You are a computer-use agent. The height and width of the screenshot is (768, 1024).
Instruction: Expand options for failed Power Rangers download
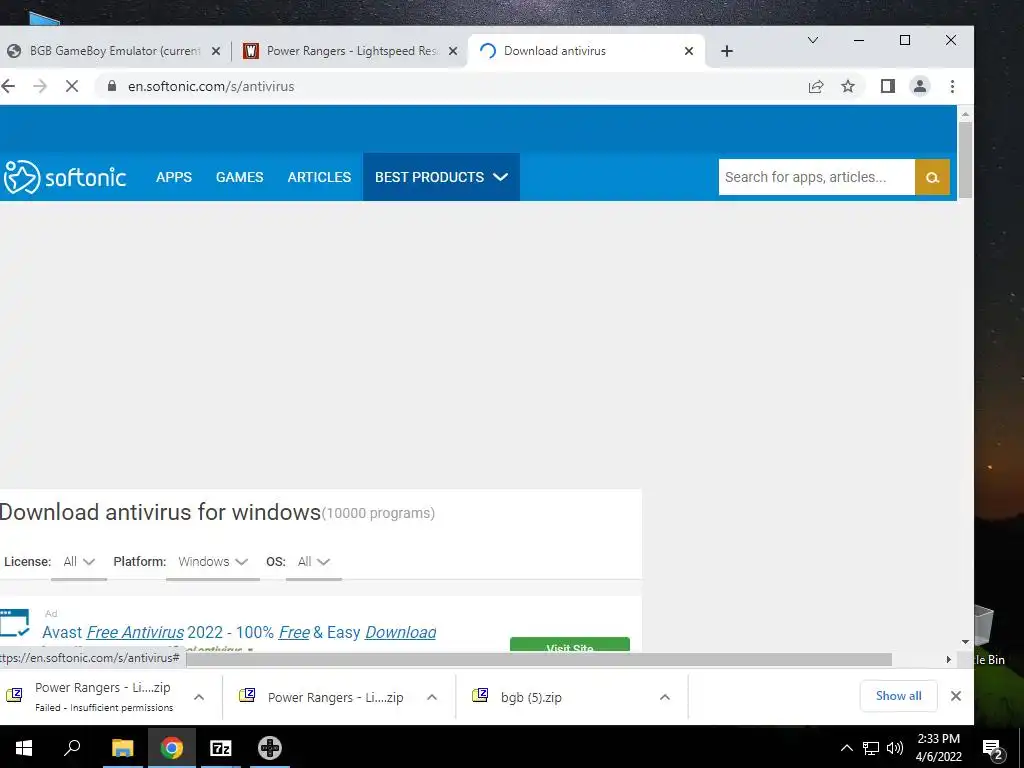(199, 697)
